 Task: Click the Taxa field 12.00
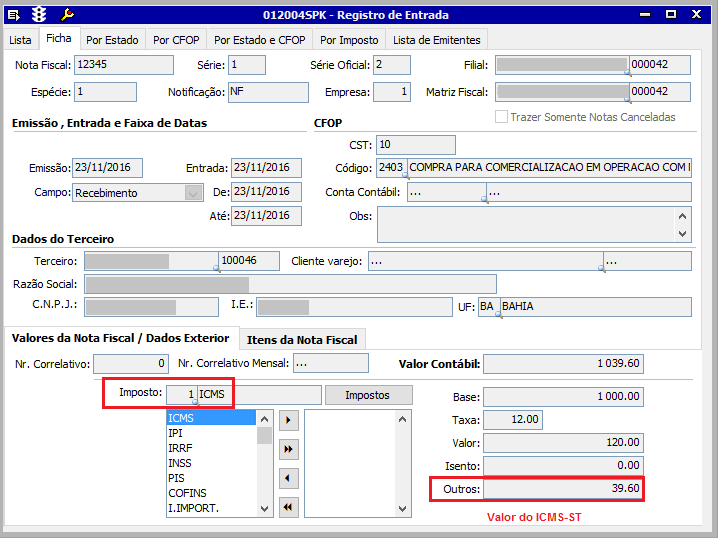(x=513, y=420)
